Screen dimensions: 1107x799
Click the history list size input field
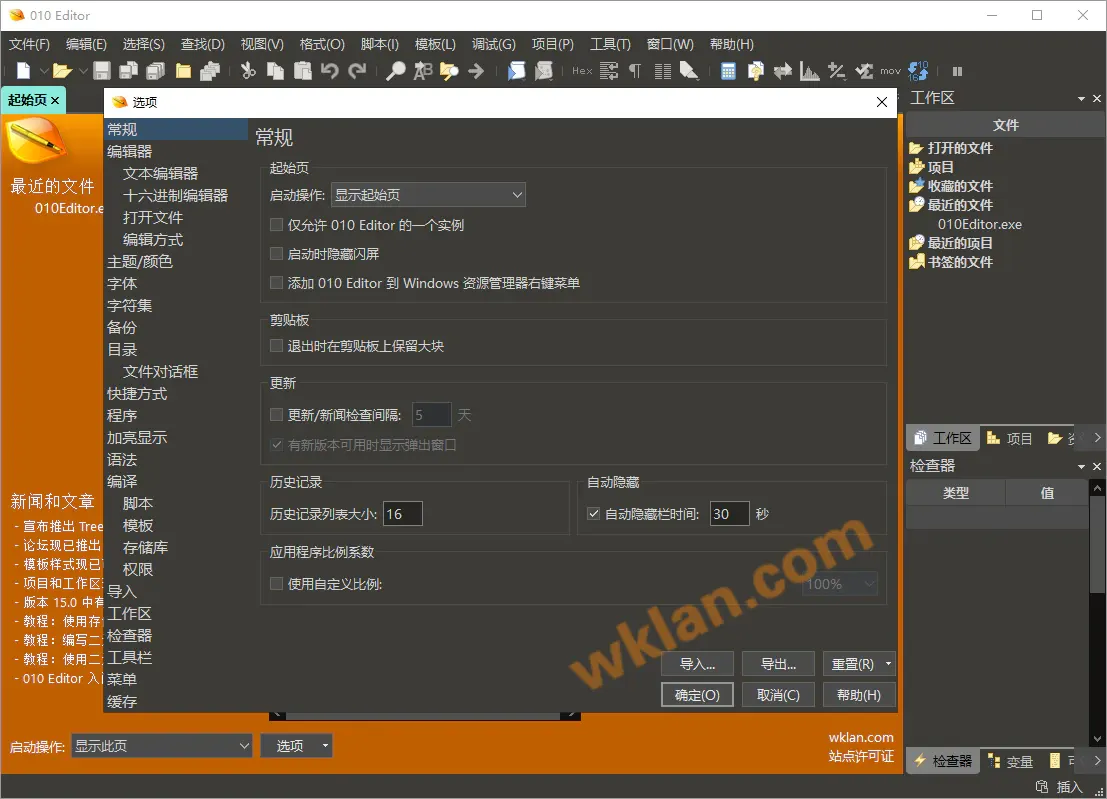[x=402, y=514]
